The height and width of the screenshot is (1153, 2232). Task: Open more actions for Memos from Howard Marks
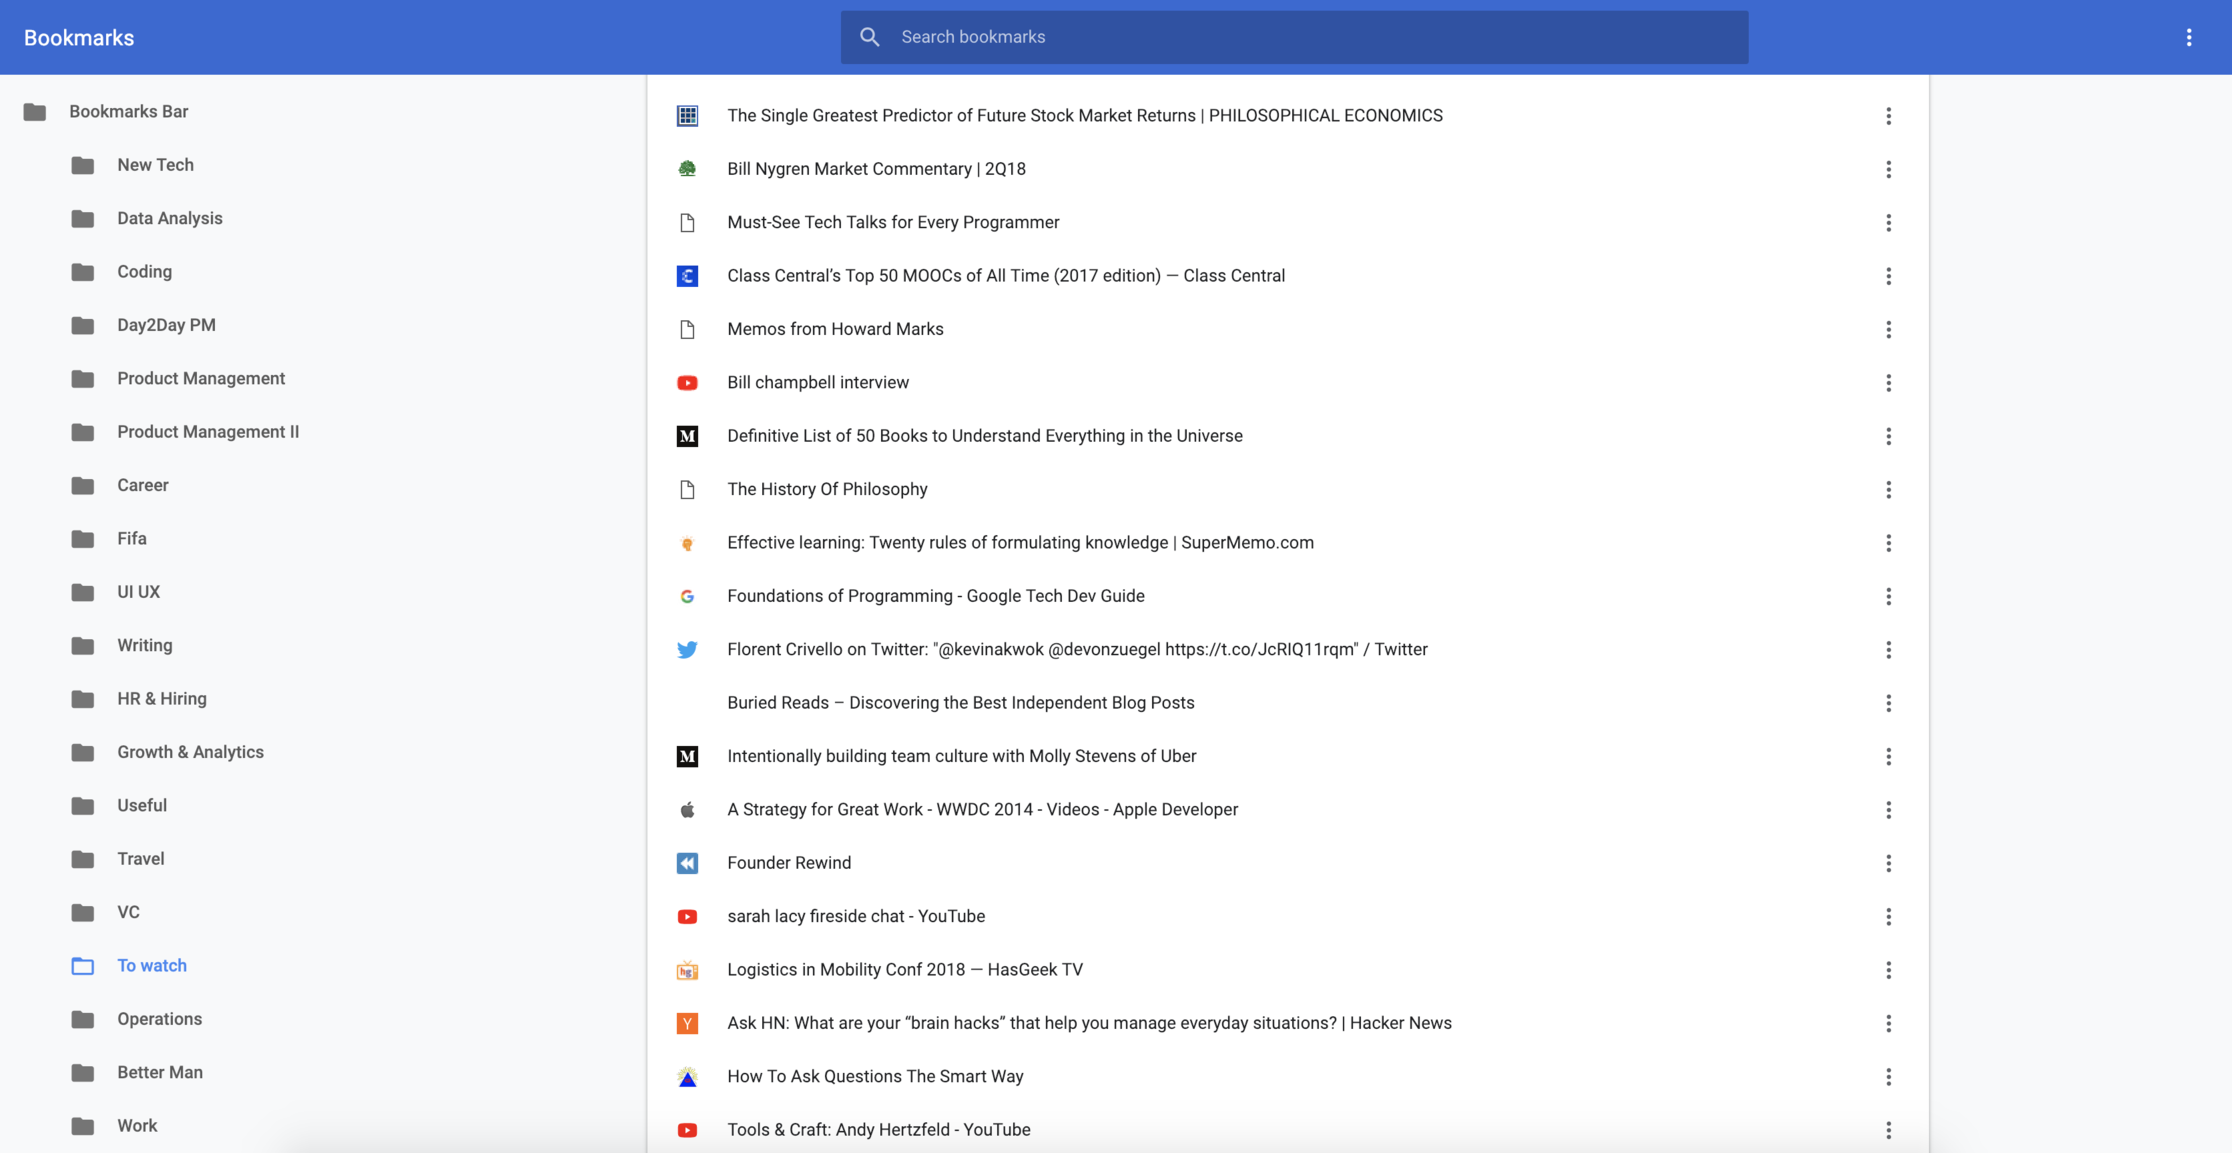[1888, 330]
